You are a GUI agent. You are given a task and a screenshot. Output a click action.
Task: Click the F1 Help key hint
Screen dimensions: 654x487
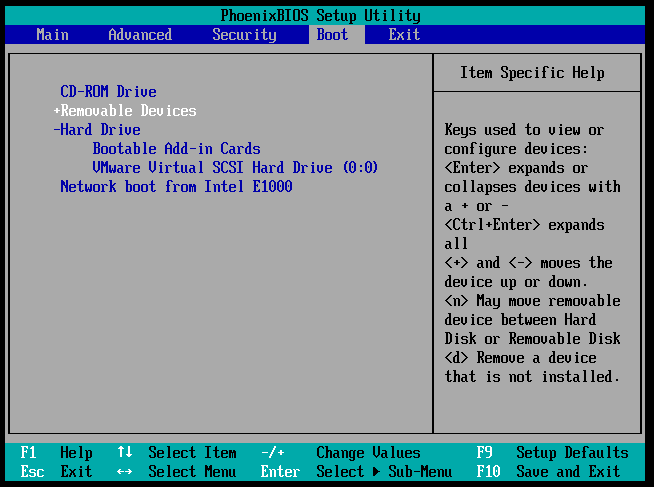56,453
